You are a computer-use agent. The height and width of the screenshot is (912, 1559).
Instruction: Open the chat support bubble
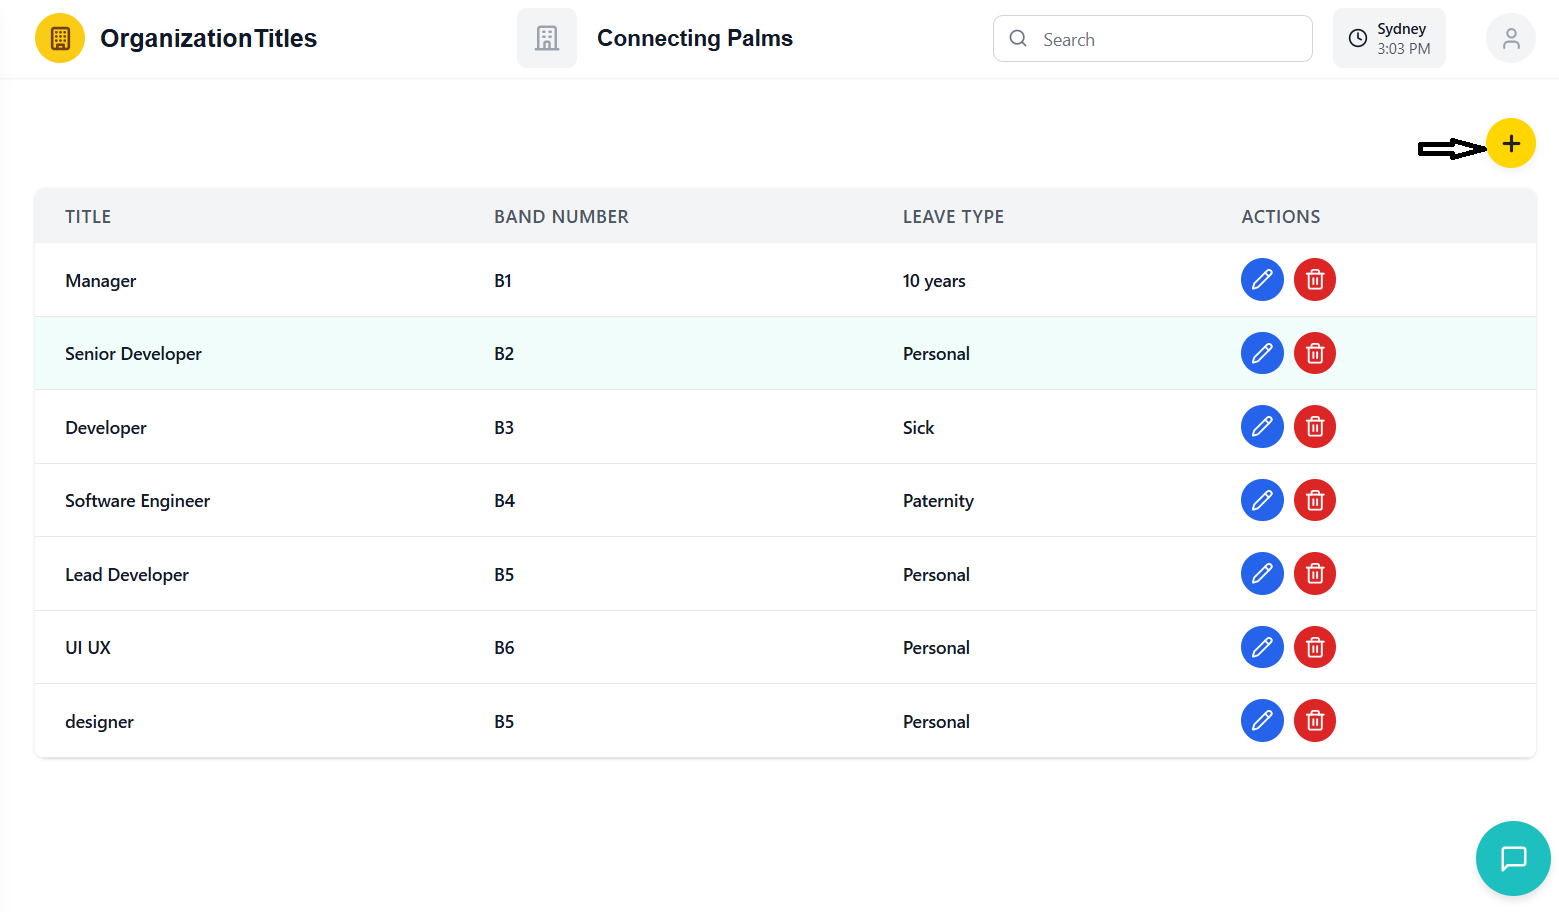pyautogui.click(x=1513, y=858)
